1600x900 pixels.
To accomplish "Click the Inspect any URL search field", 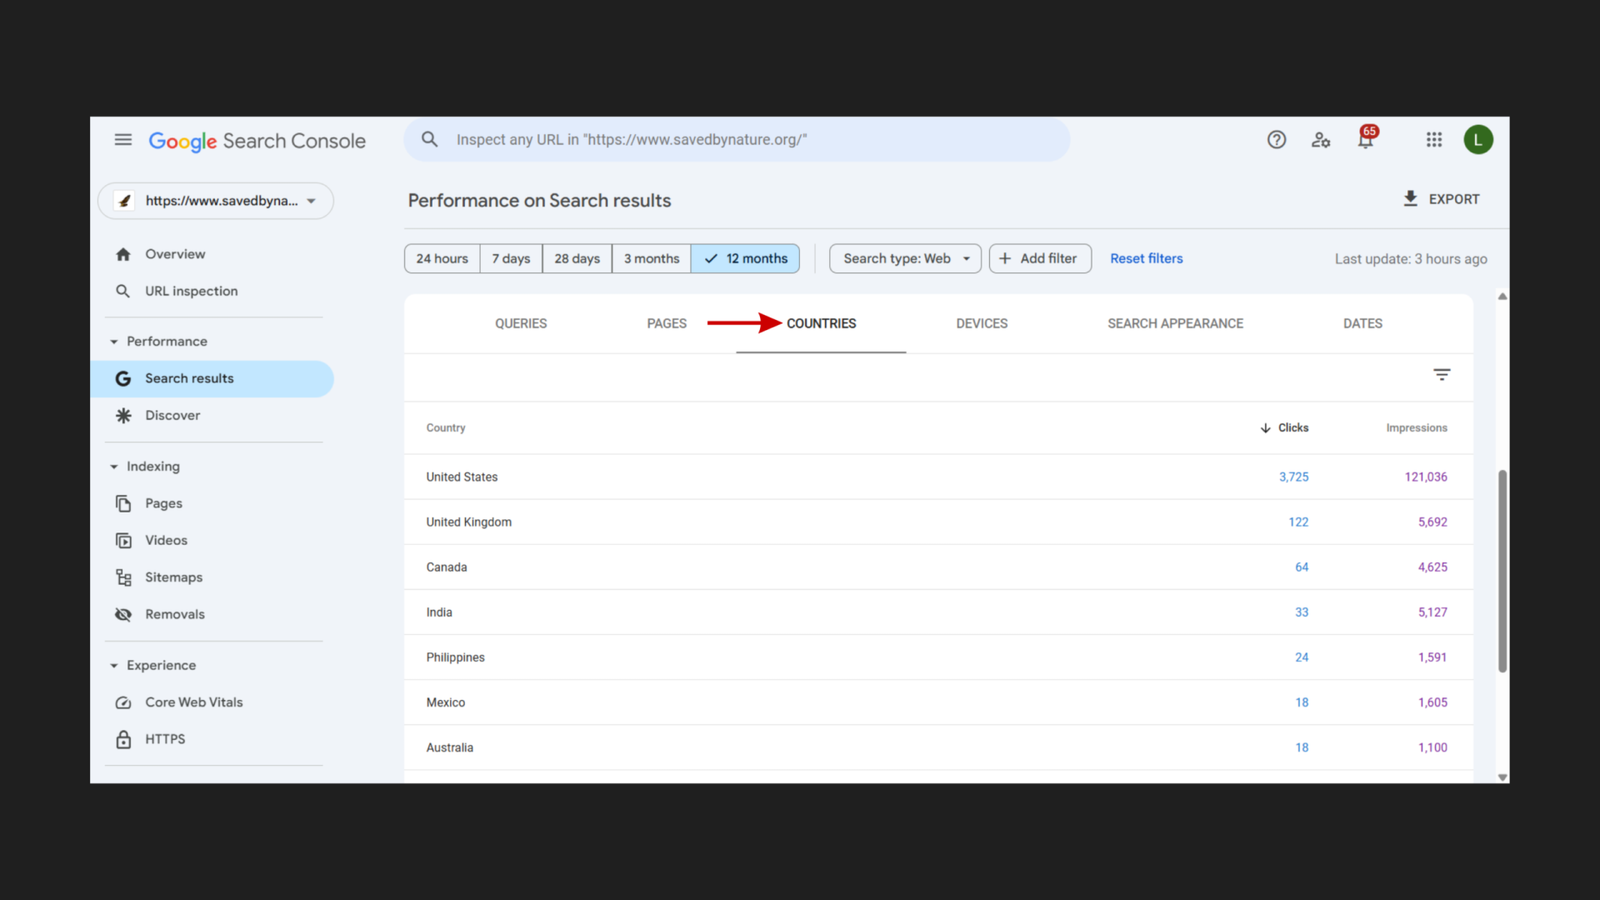I will 737,139.
